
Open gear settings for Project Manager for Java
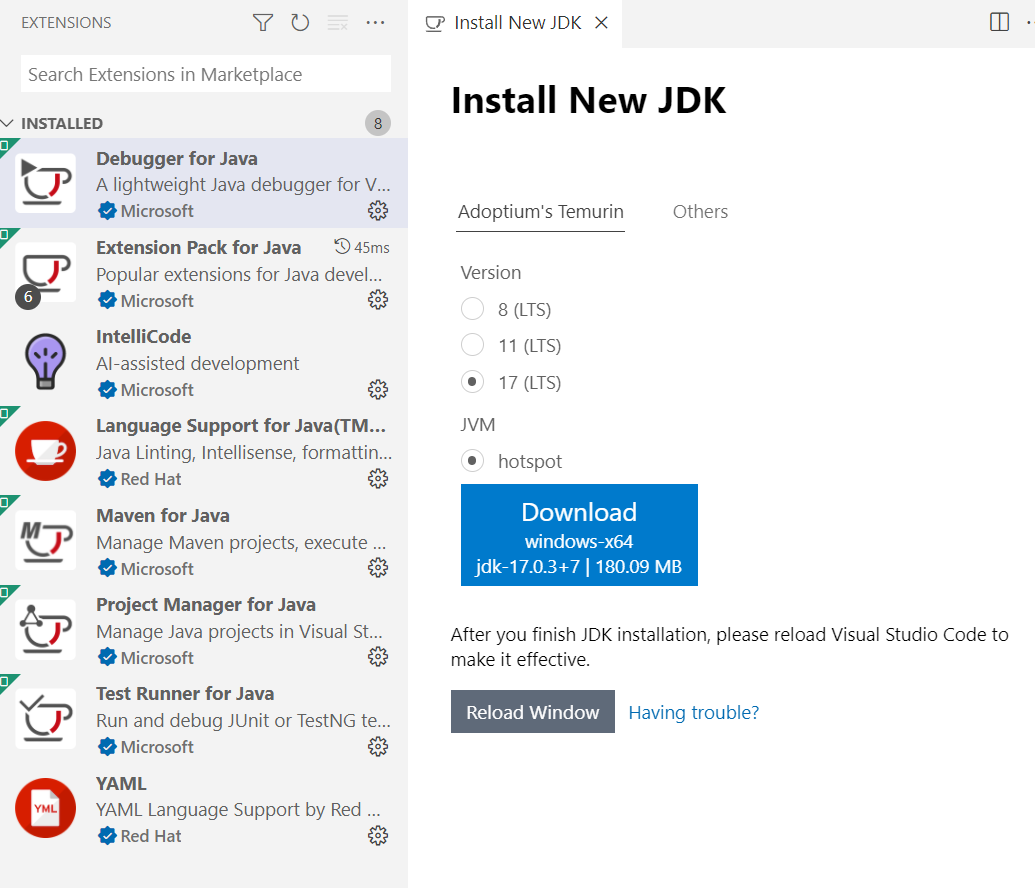[378, 657]
